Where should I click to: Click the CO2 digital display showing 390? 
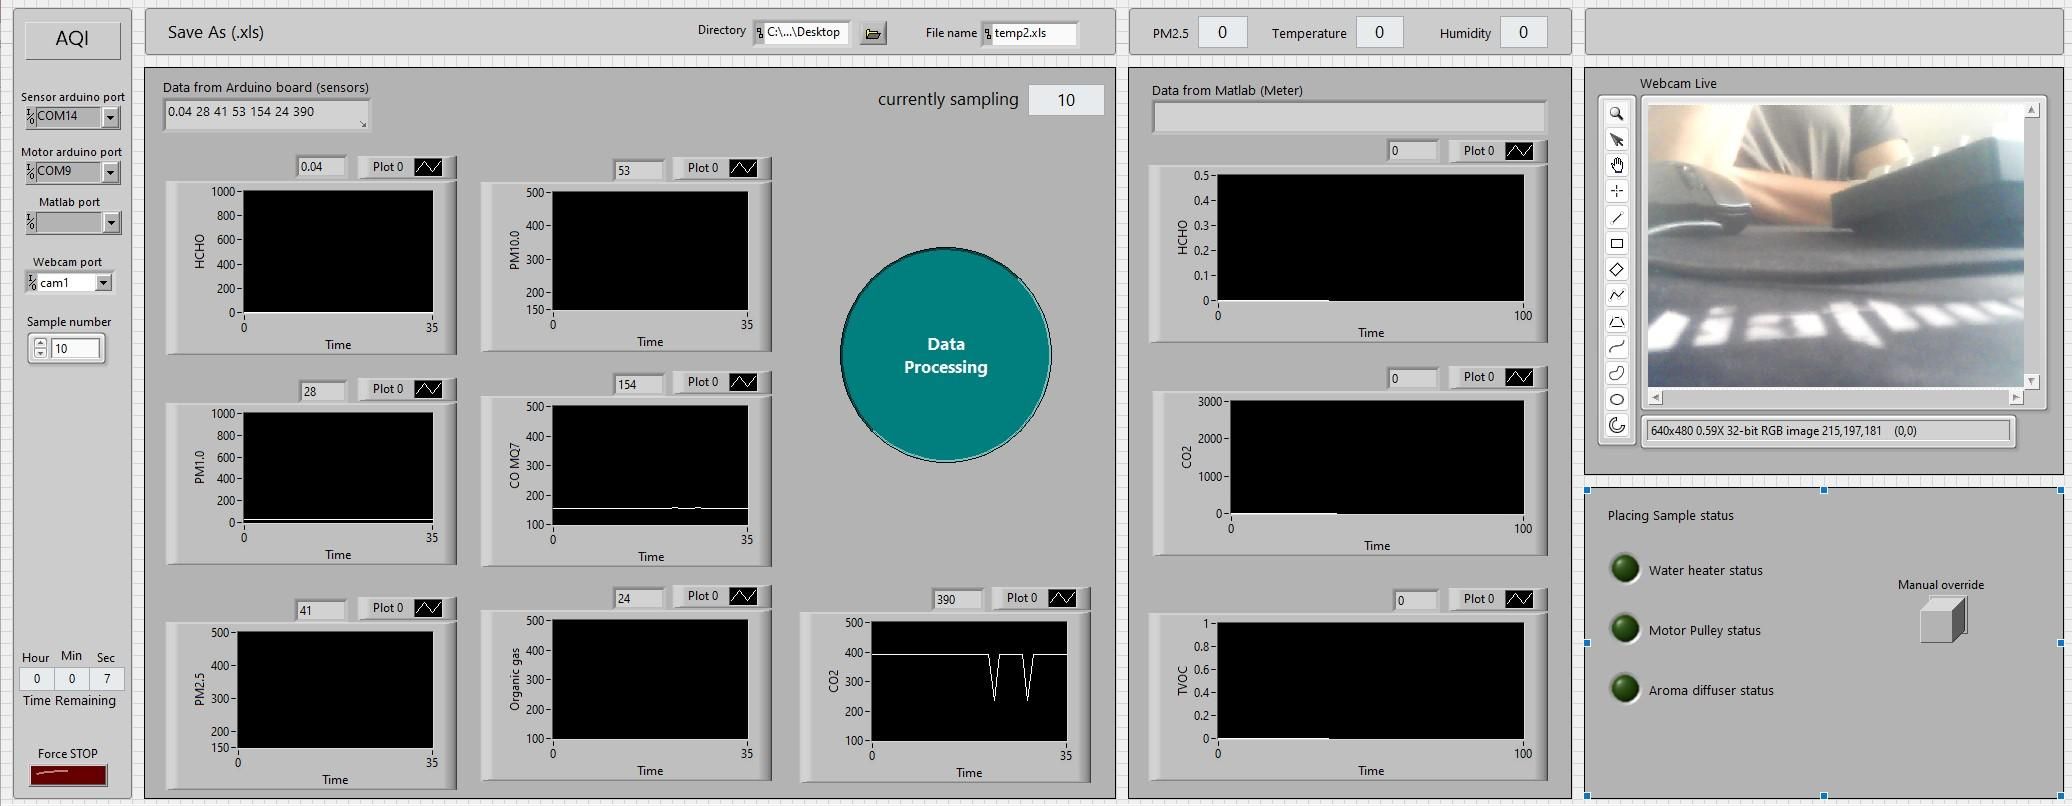click(958, 600)
